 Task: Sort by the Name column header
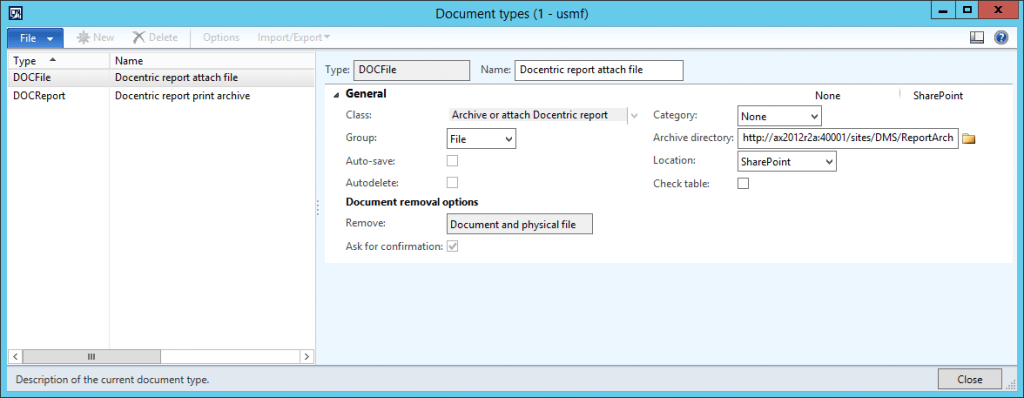click(x=212, y=61)
